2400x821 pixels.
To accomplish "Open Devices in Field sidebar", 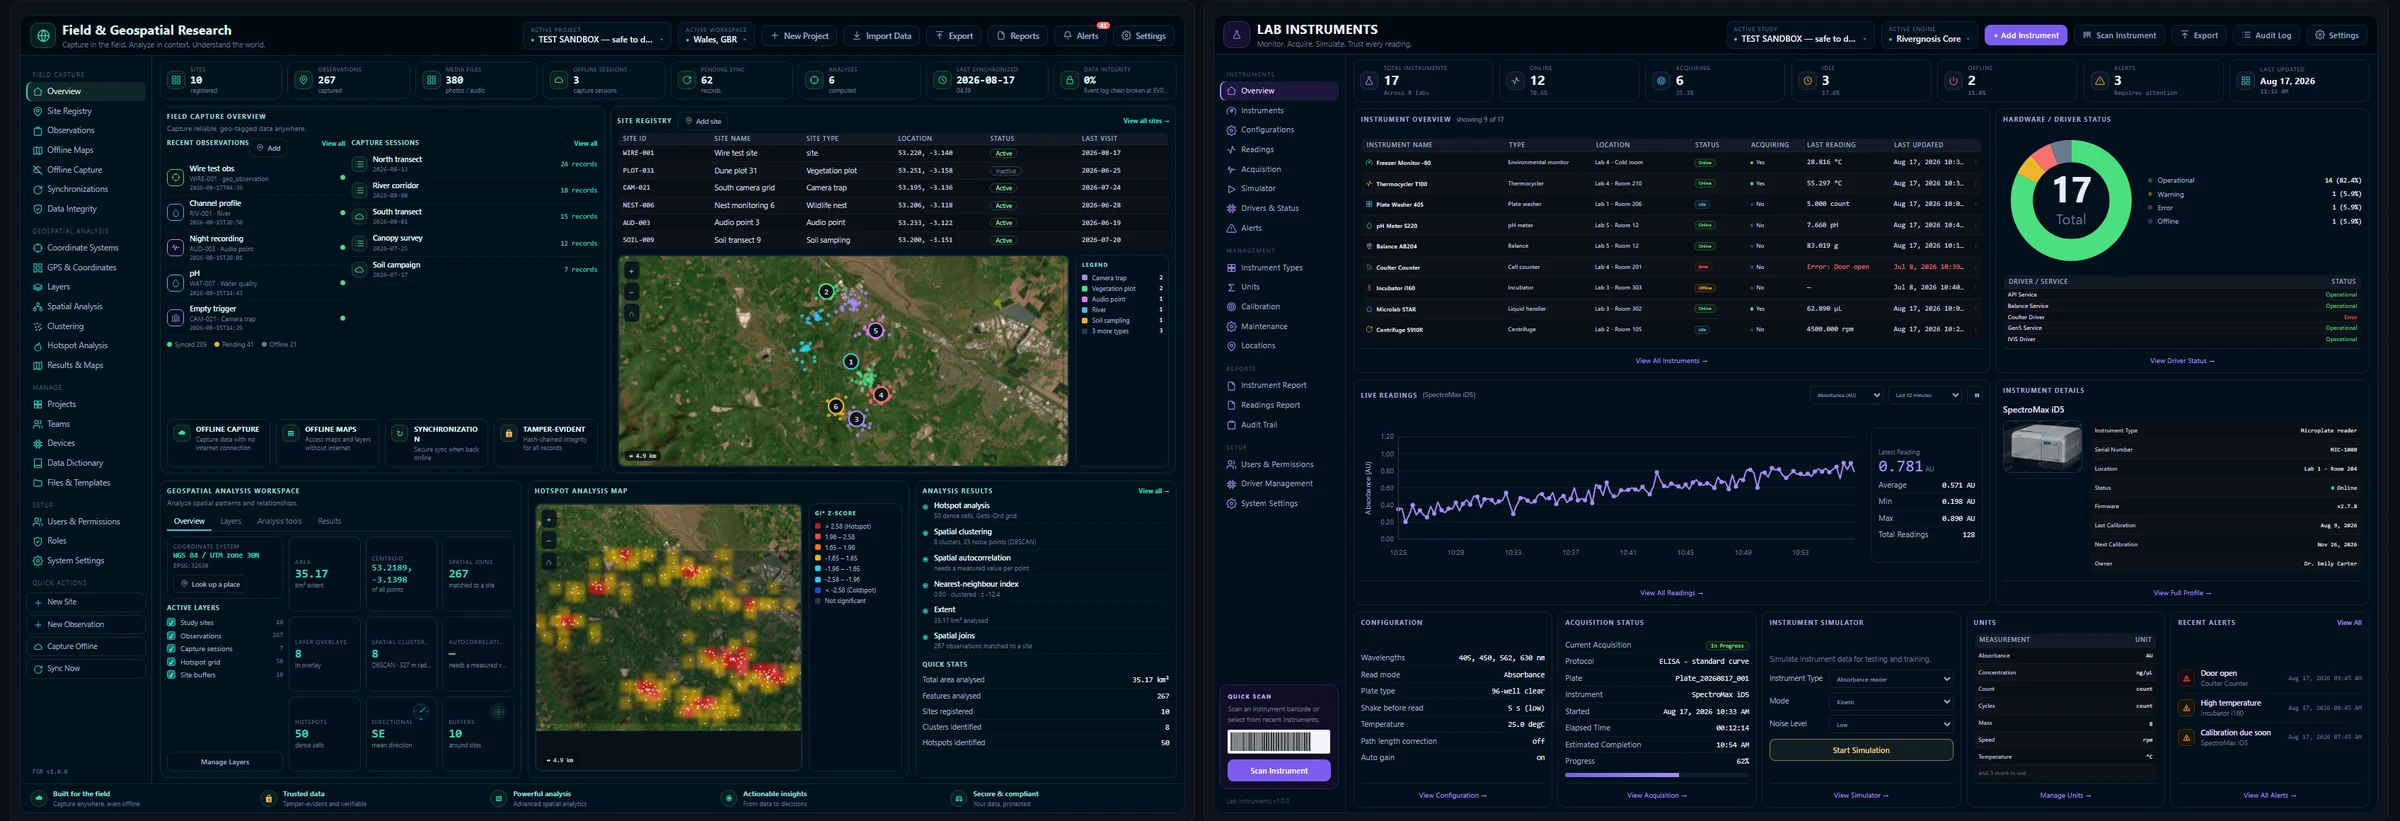I will 61,443.
